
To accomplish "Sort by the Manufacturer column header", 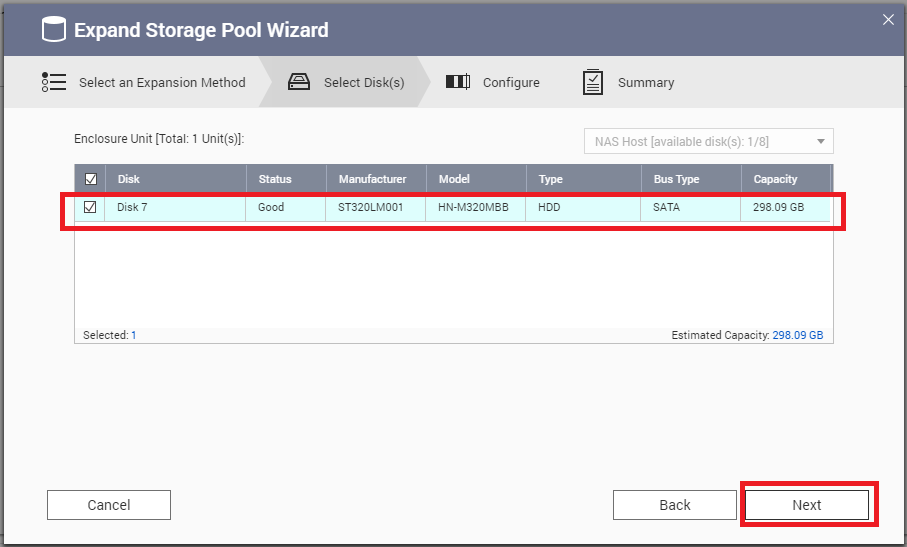I will [x=372, y=180].
